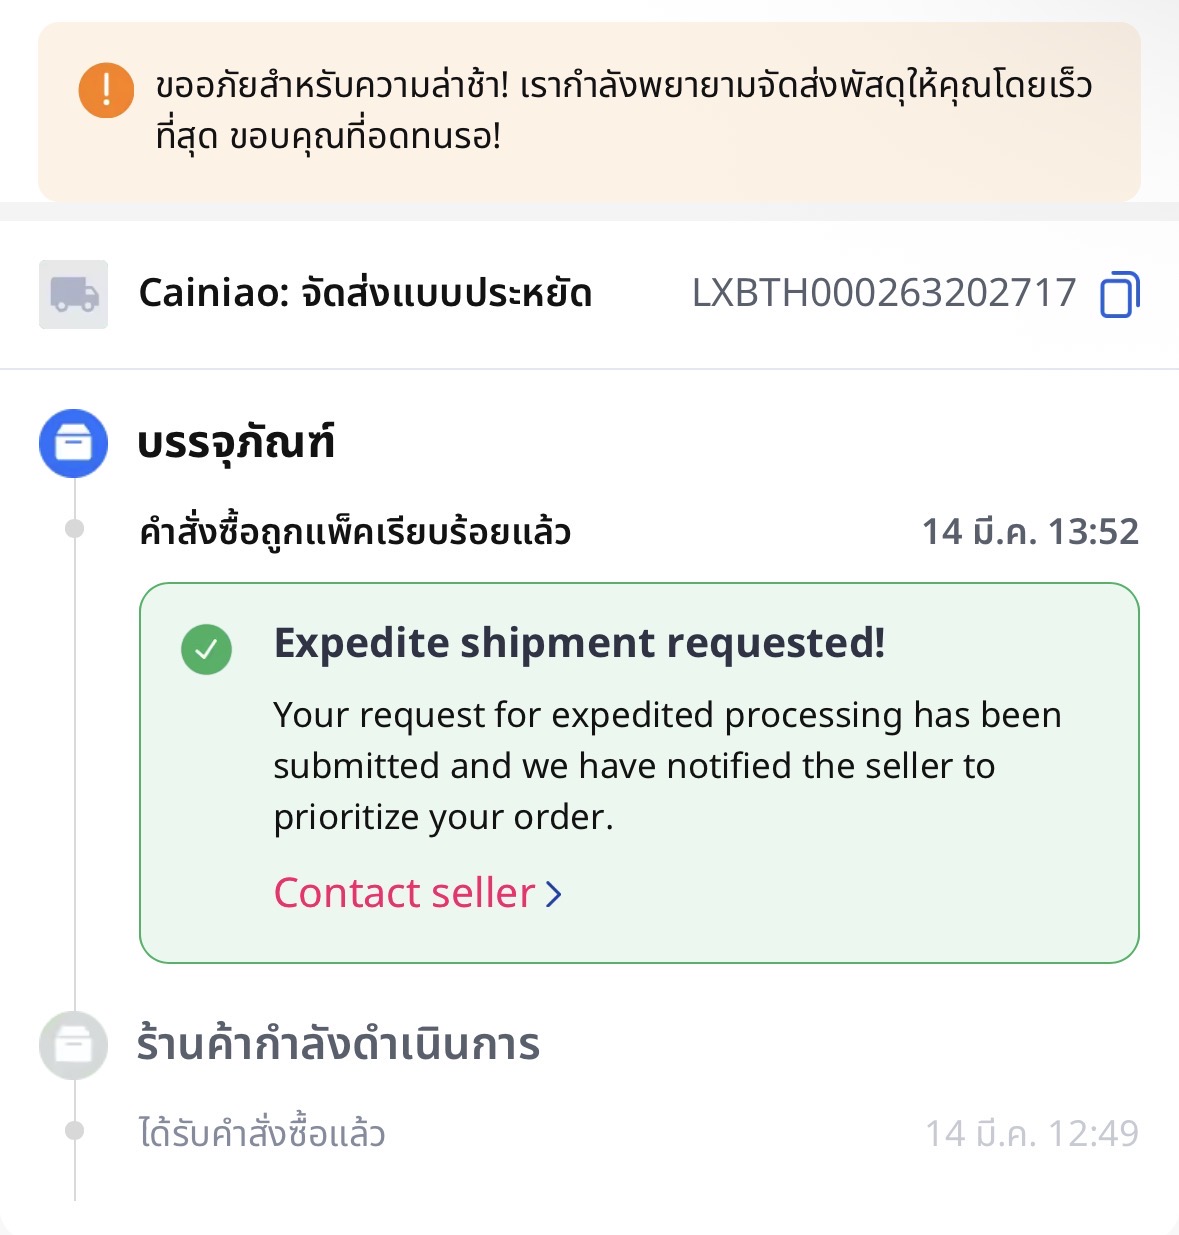Click timeline dot beside order packed status
Screen dimensions: 1179x1235
coord(74,529)
